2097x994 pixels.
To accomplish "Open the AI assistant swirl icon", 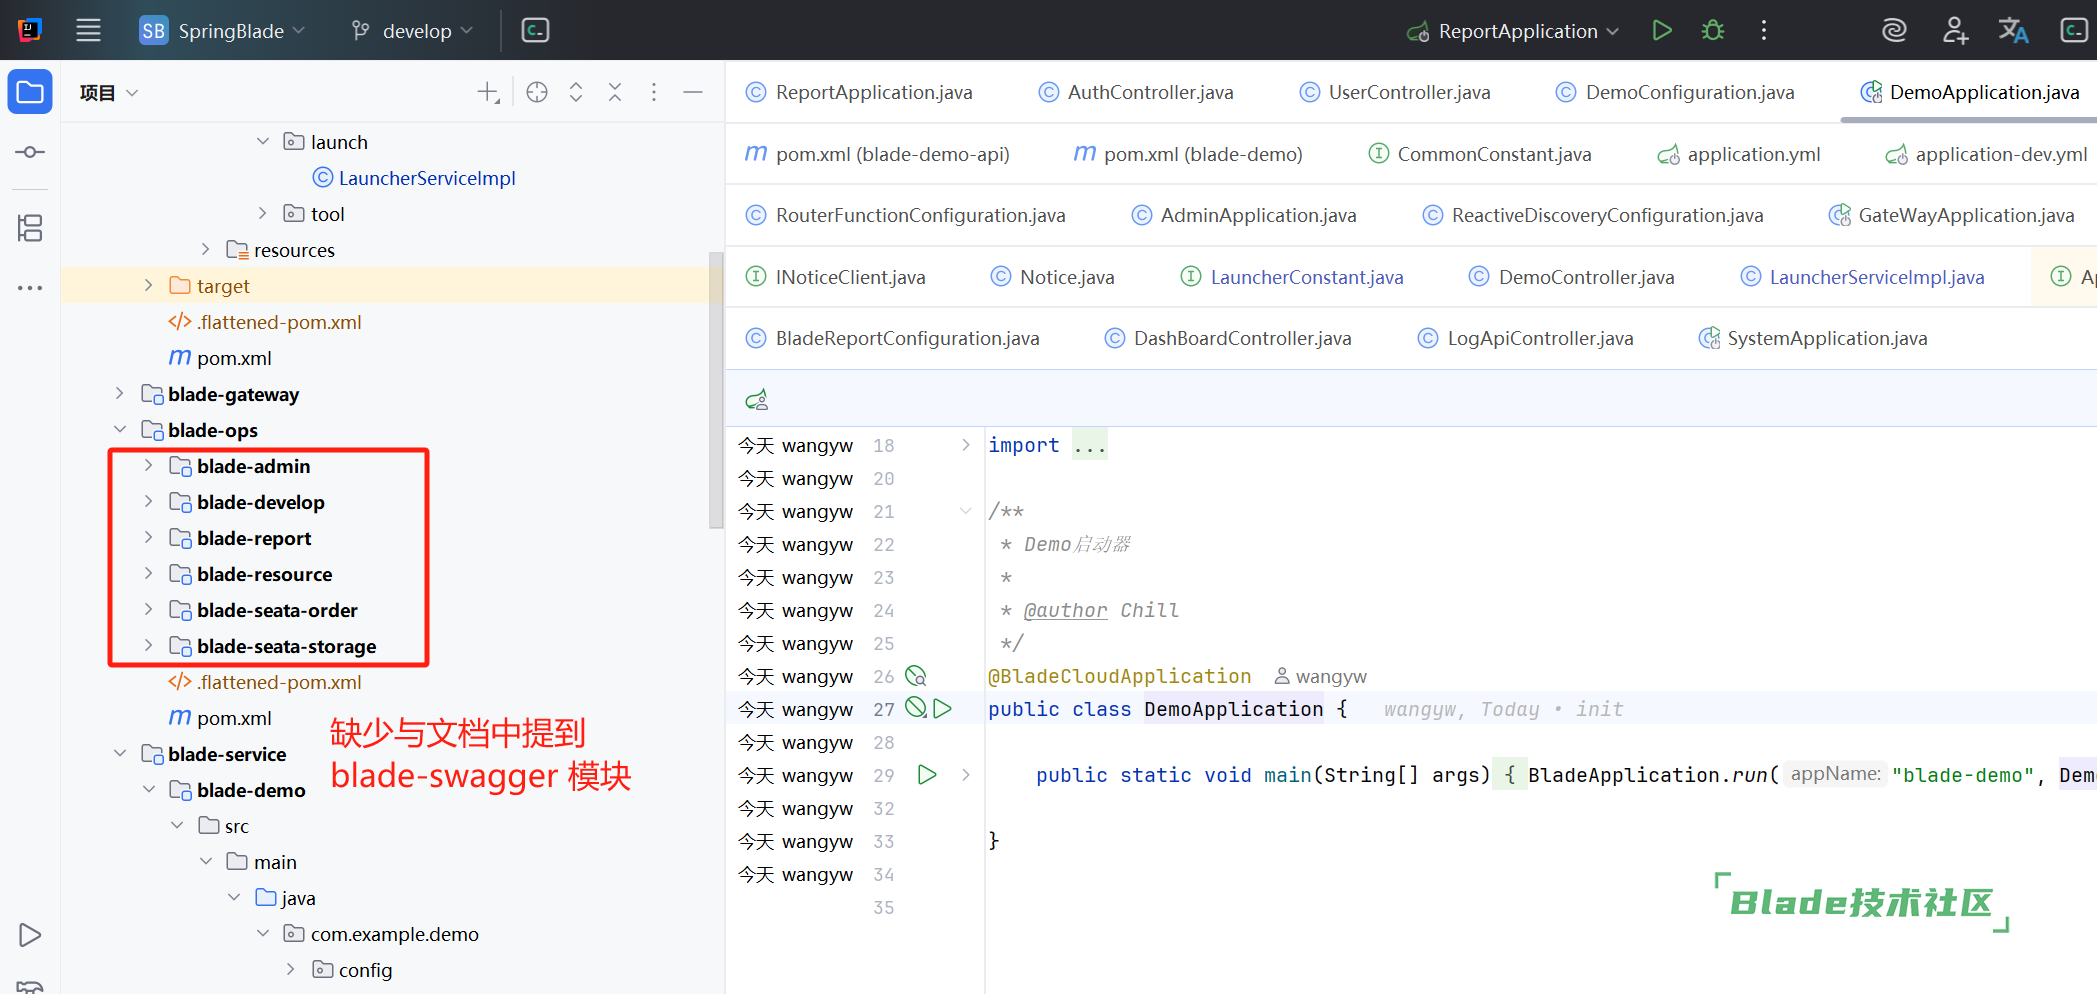I will [1894, 31].
